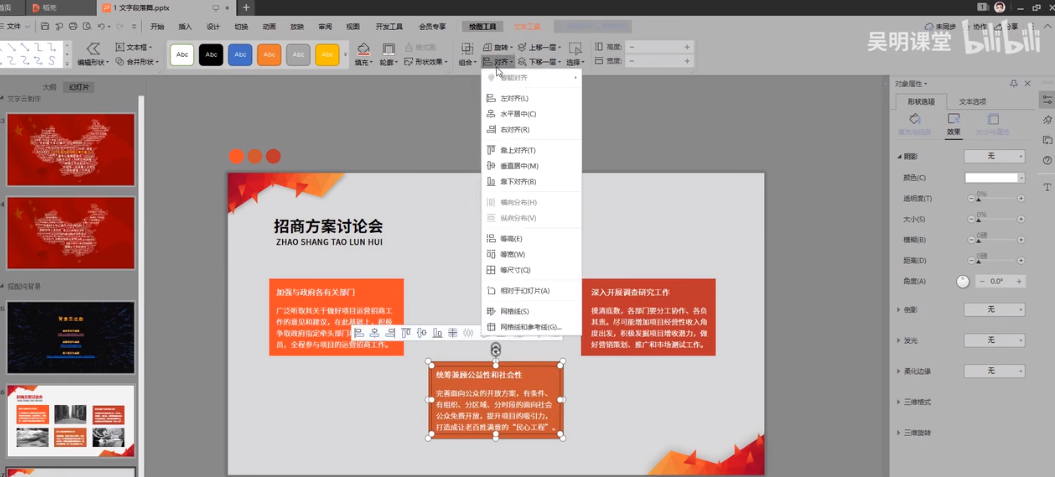1055x477 pixels.
Task: Click the 文本框 text box tool
Action: coord(134,47)
